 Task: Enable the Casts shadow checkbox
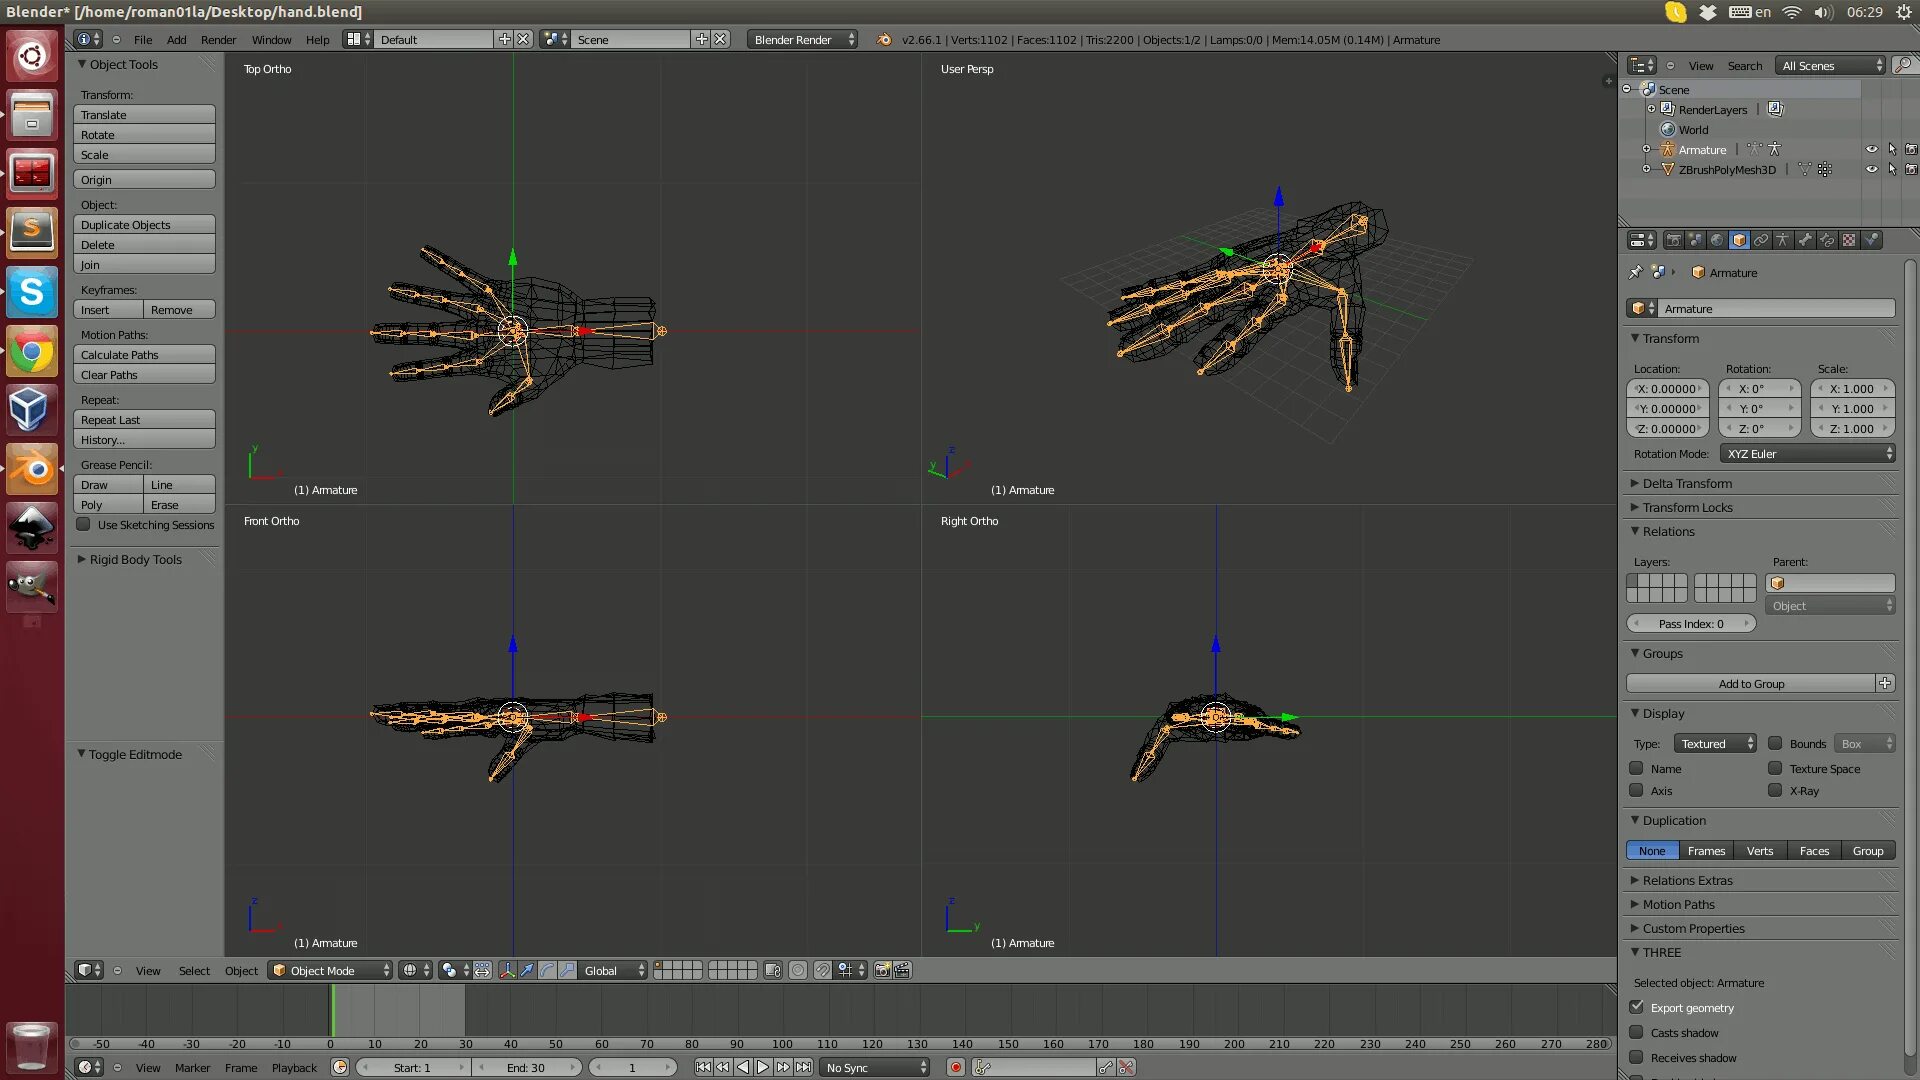(1636, 1032)
